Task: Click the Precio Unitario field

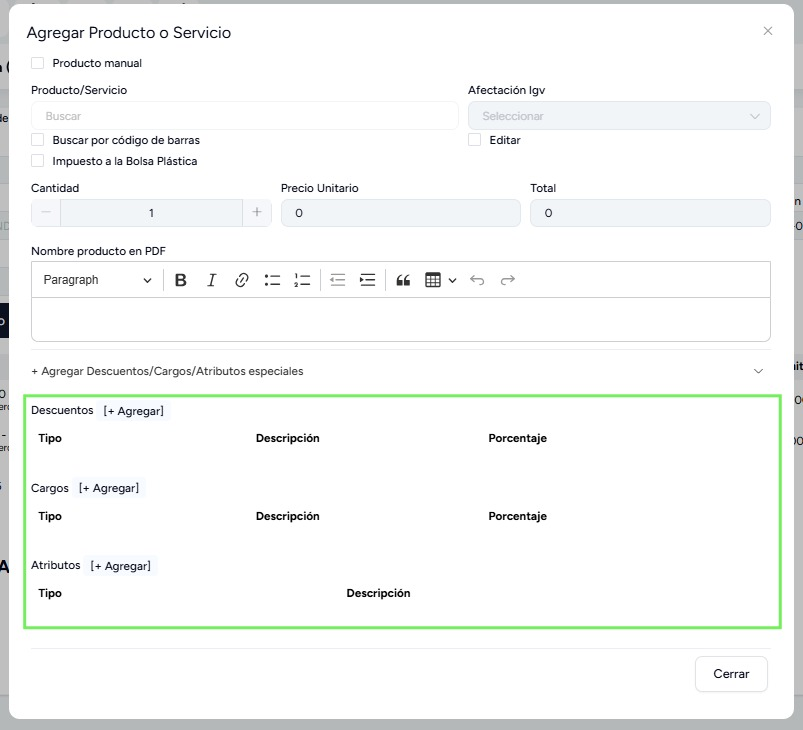Action: click(400, 213)
